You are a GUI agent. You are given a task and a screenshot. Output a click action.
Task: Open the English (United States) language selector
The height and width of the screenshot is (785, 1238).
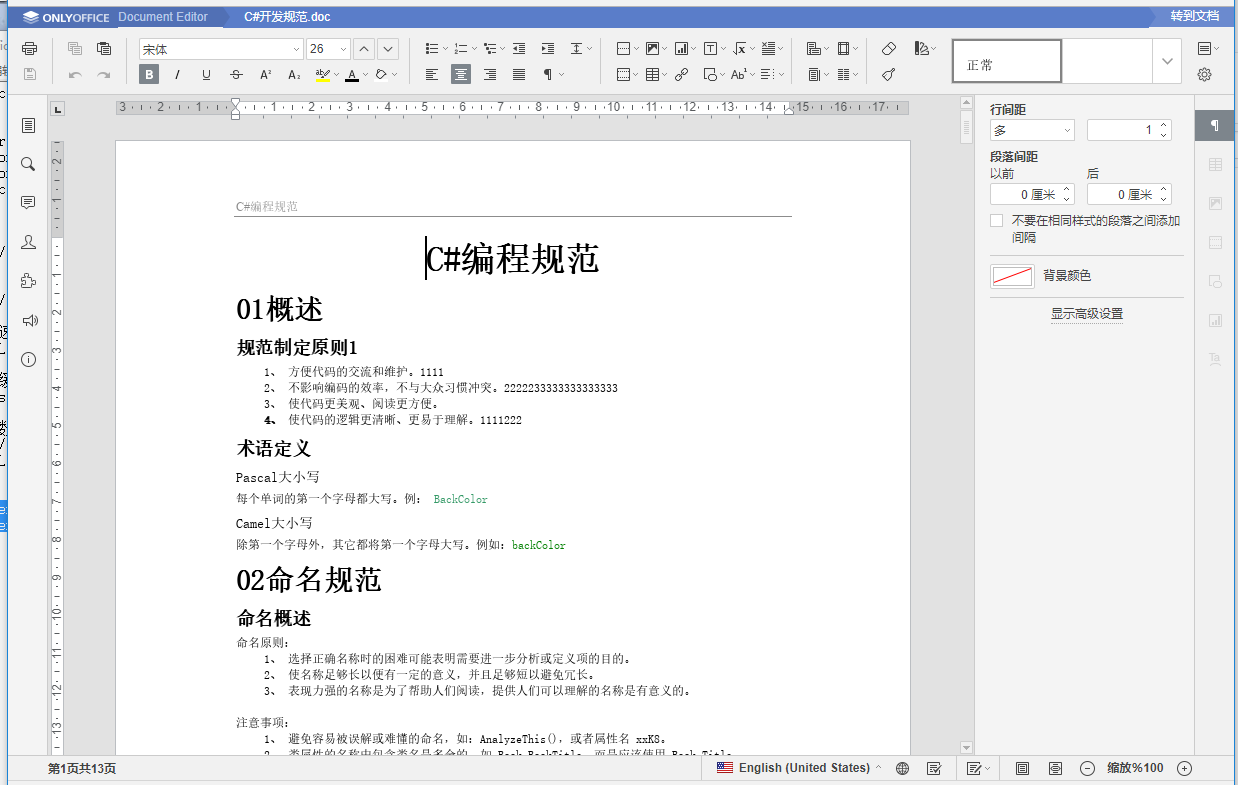pos(800,768)
